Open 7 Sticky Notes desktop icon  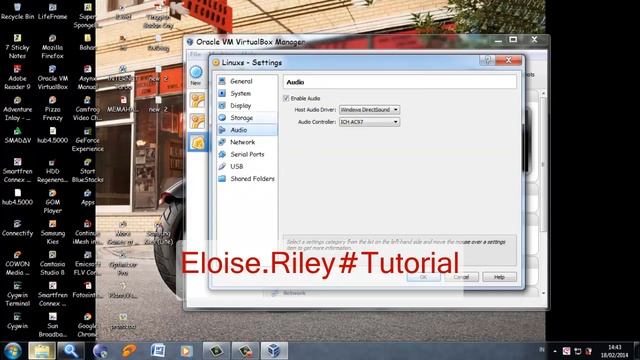point(17,47)
